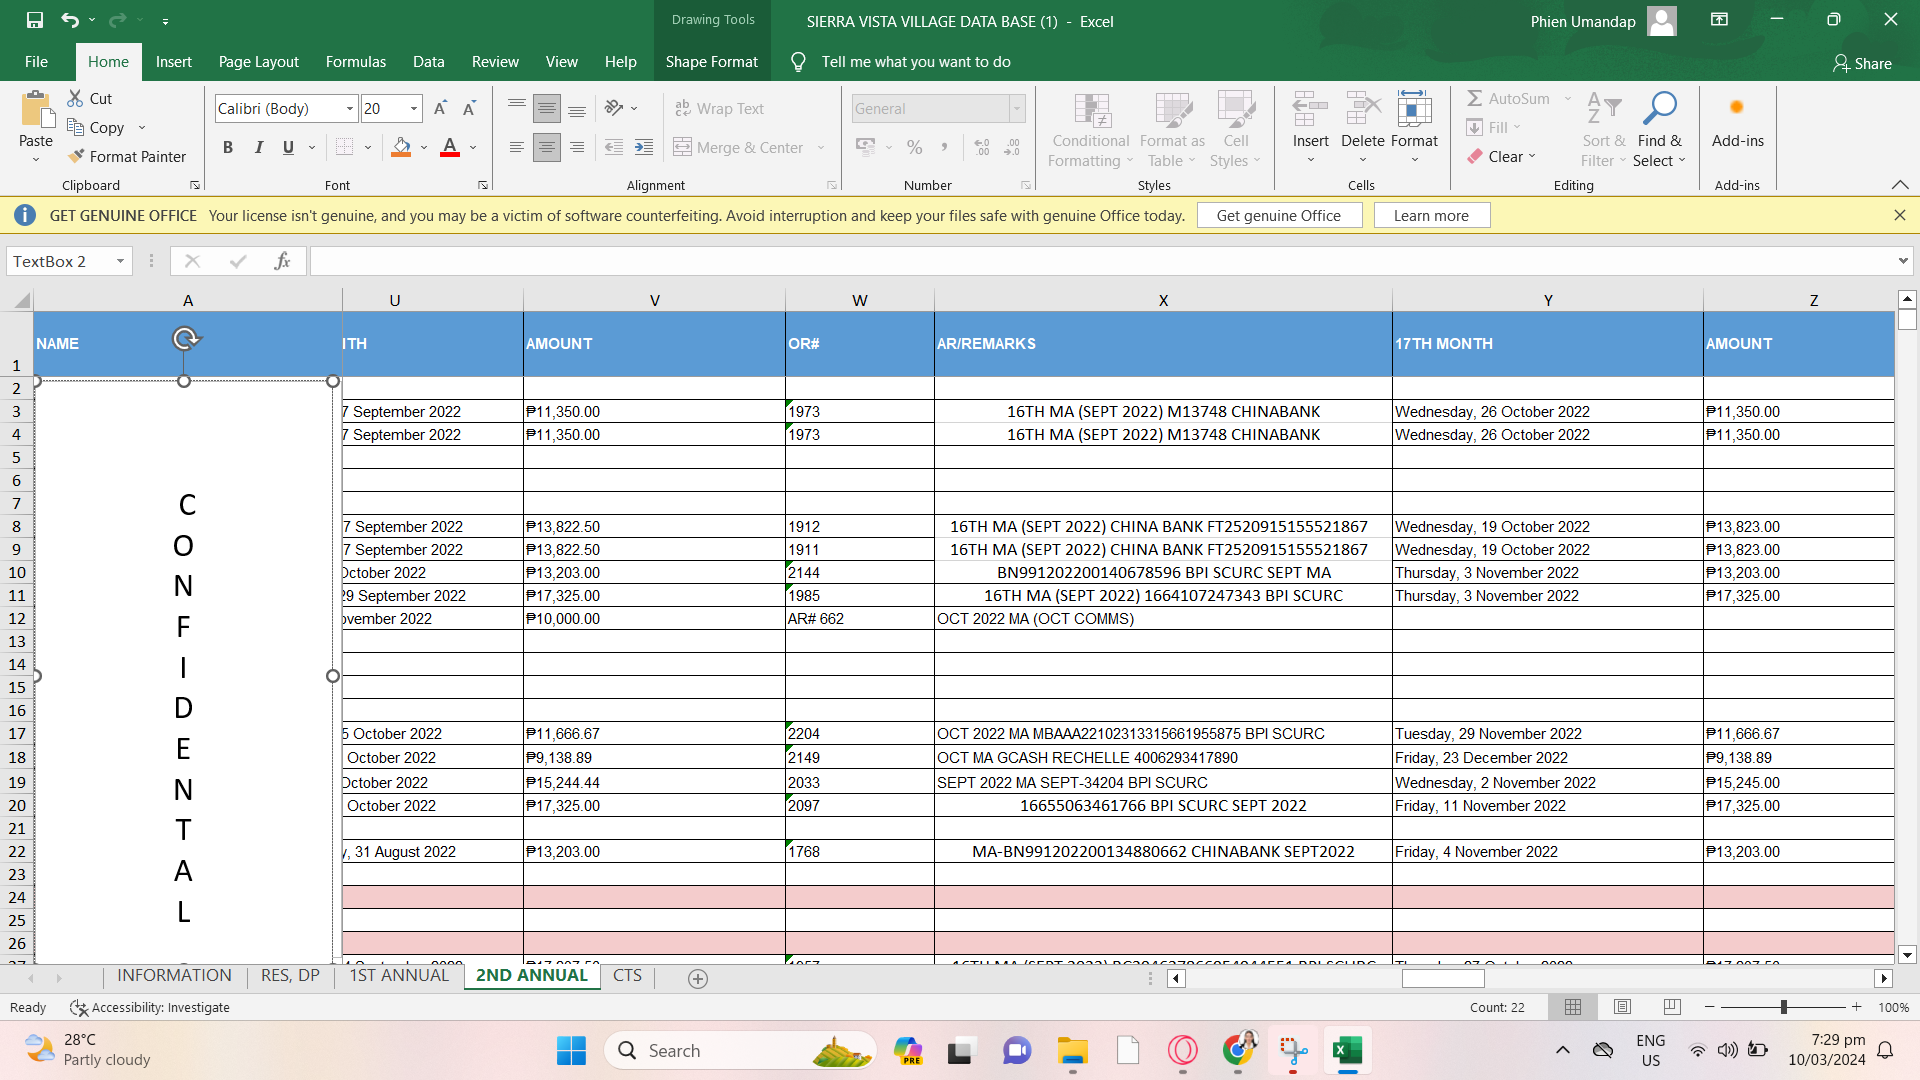
Task: Open the AutoSum dropdown arrow
Action: (1567, 98)
